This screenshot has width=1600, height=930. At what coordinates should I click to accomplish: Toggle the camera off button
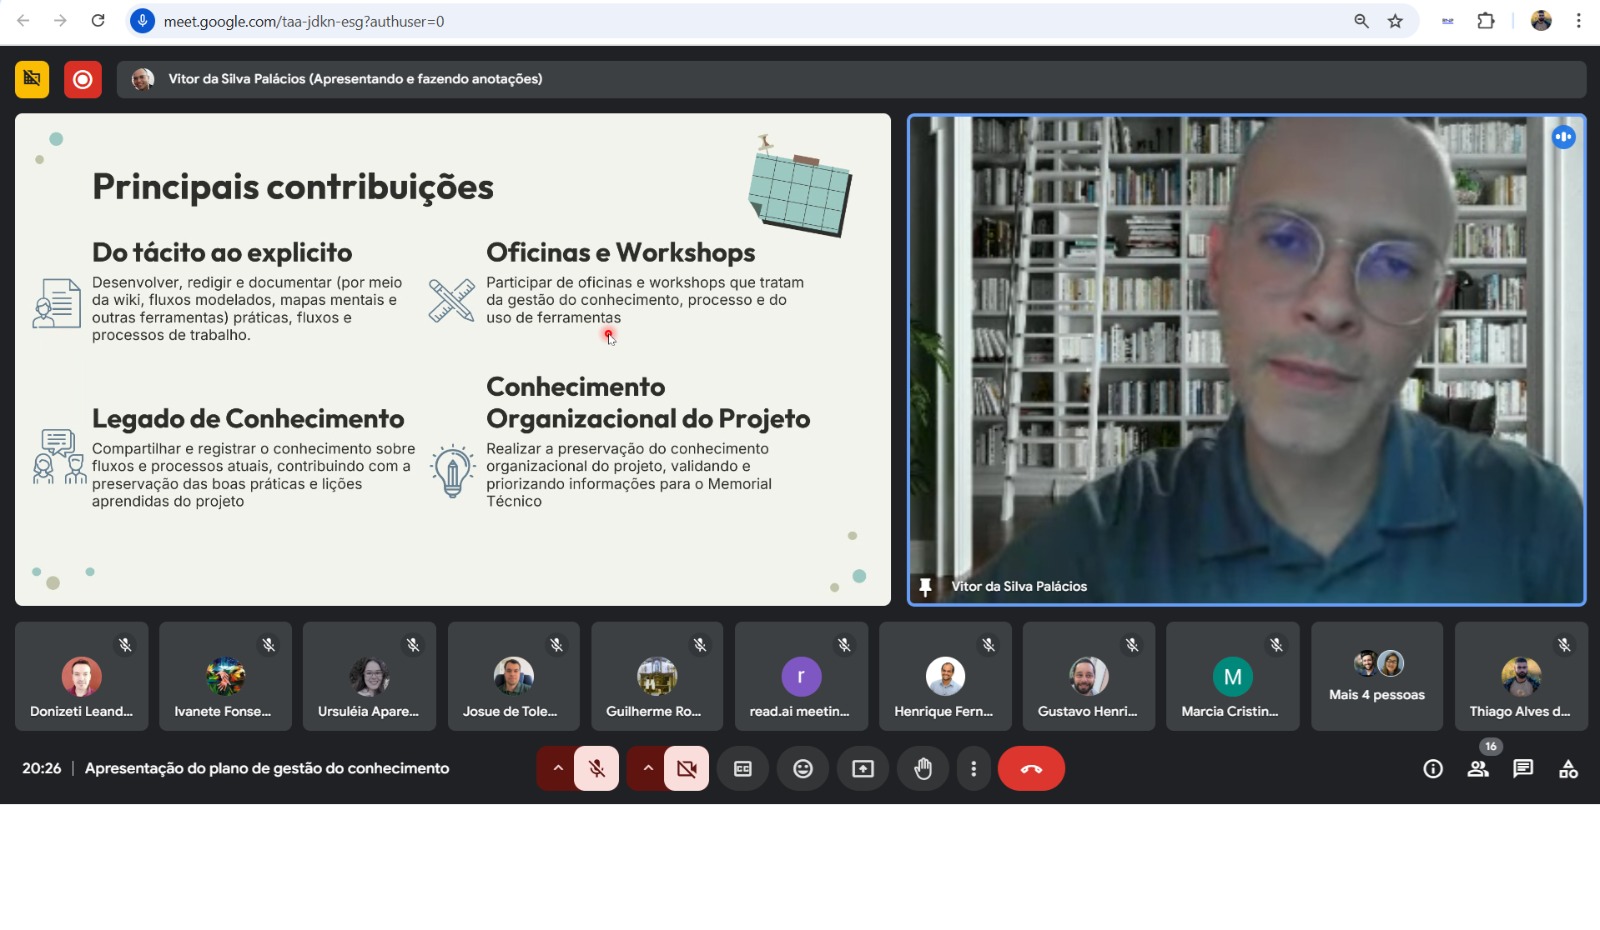pyautogui.click(x=687, y=769)
